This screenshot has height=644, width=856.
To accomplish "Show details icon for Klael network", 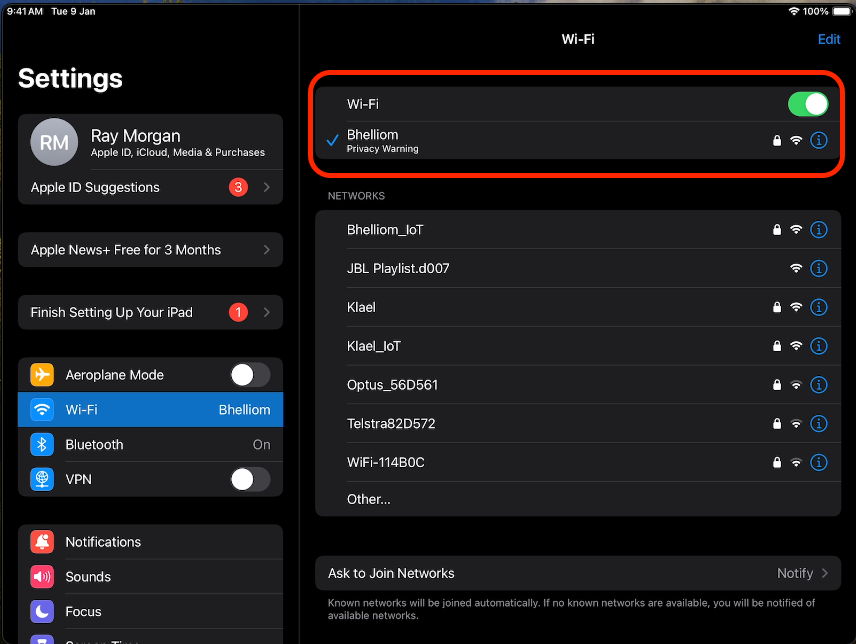I will 819,308.
